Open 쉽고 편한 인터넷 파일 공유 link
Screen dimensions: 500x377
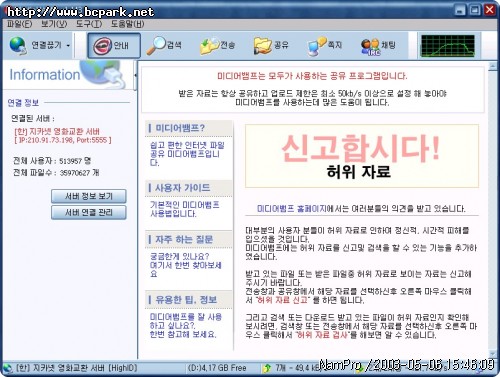click(187, 154)
